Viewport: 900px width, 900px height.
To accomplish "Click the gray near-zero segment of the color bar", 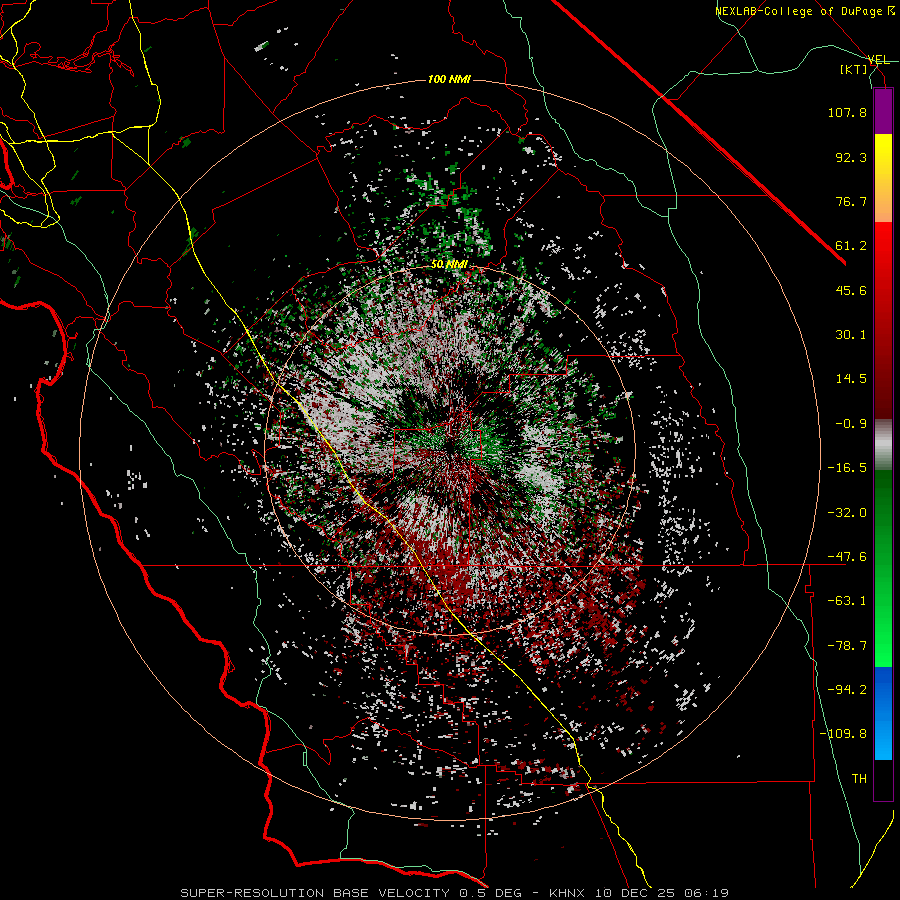I will click(x=883, y=445).
